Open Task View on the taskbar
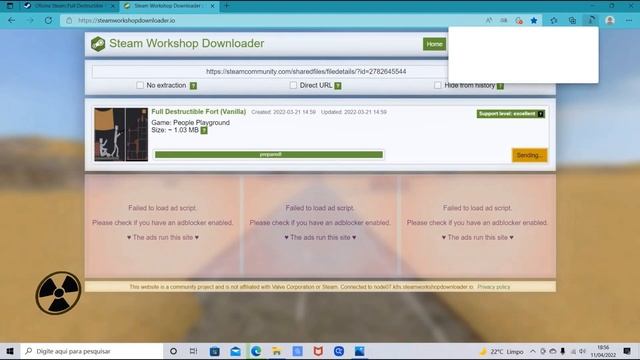The image size is (640, 360). click(x=193, y=351)
